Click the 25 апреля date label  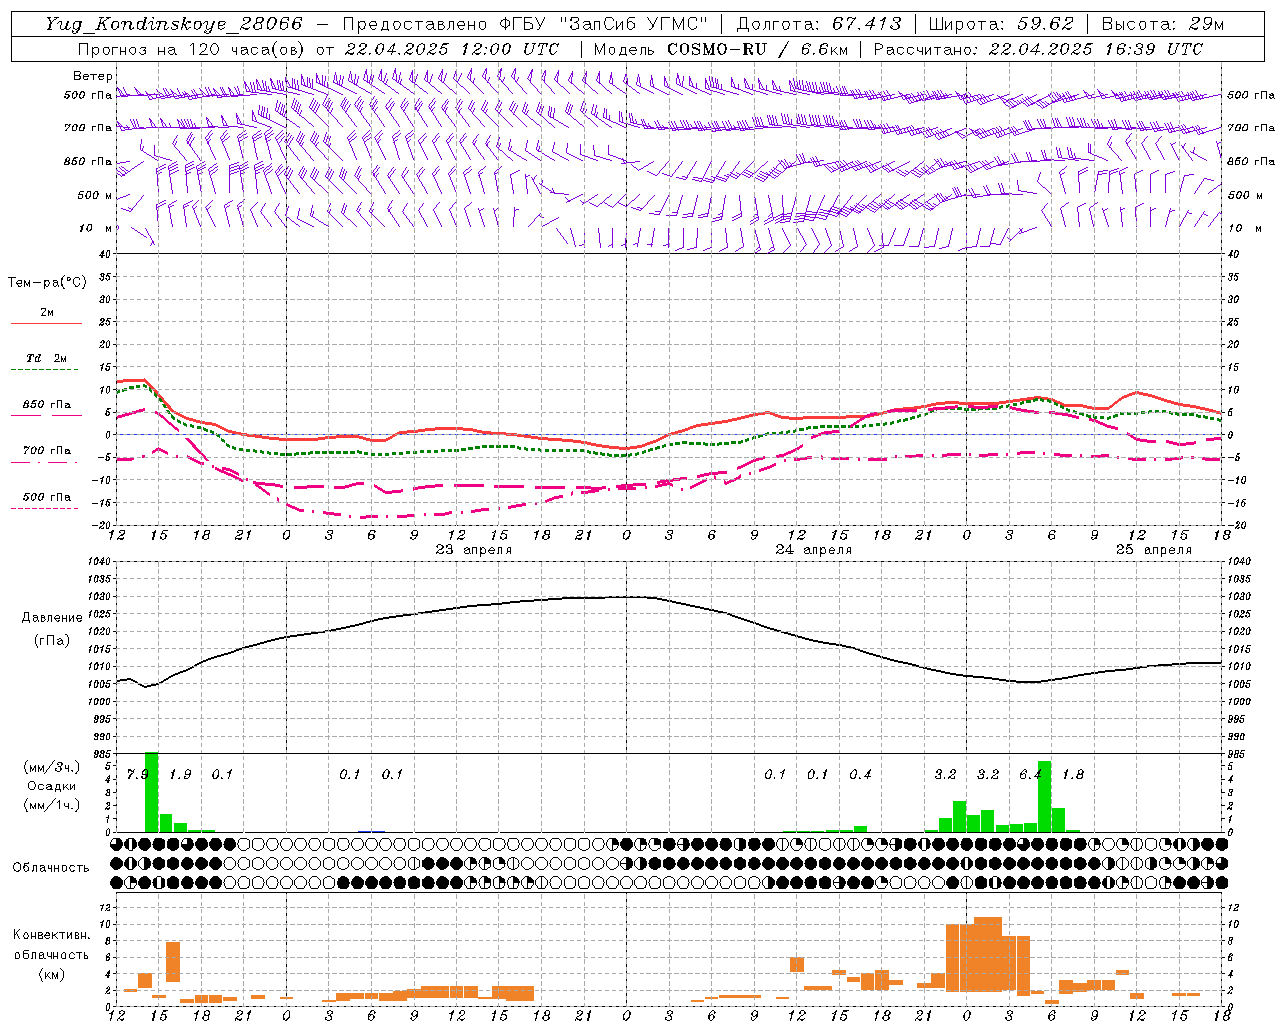pos(1154,550)
